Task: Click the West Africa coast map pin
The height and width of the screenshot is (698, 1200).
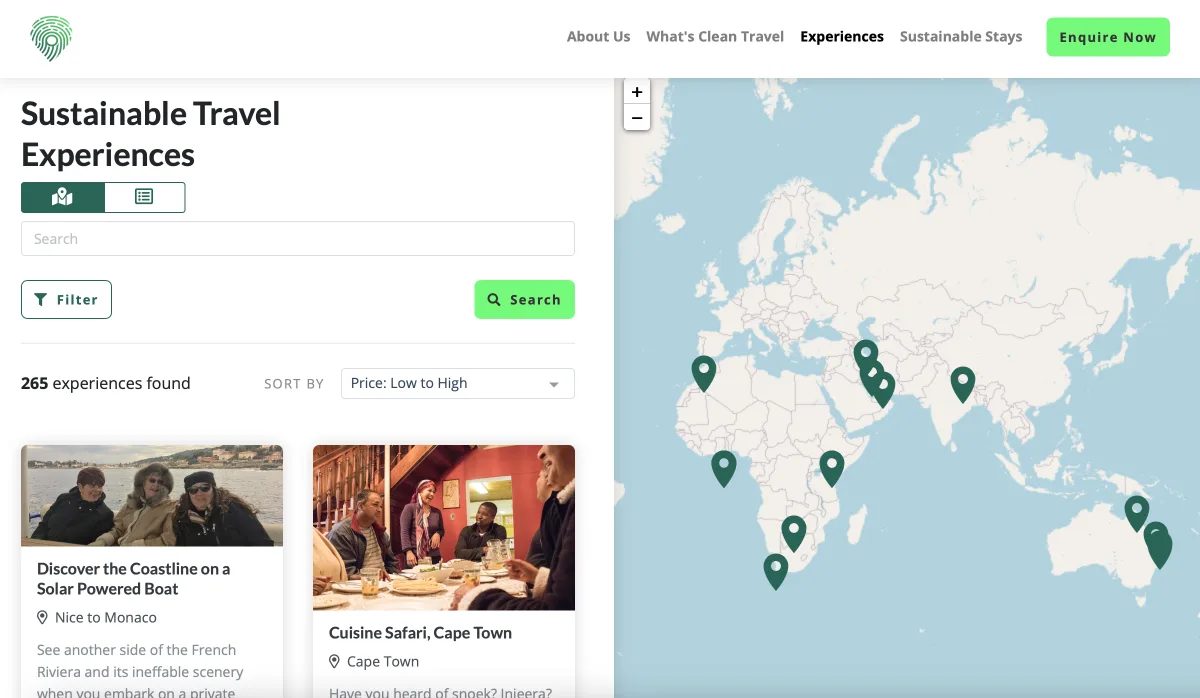Action: pyautogui.click(x=724, y=468)
